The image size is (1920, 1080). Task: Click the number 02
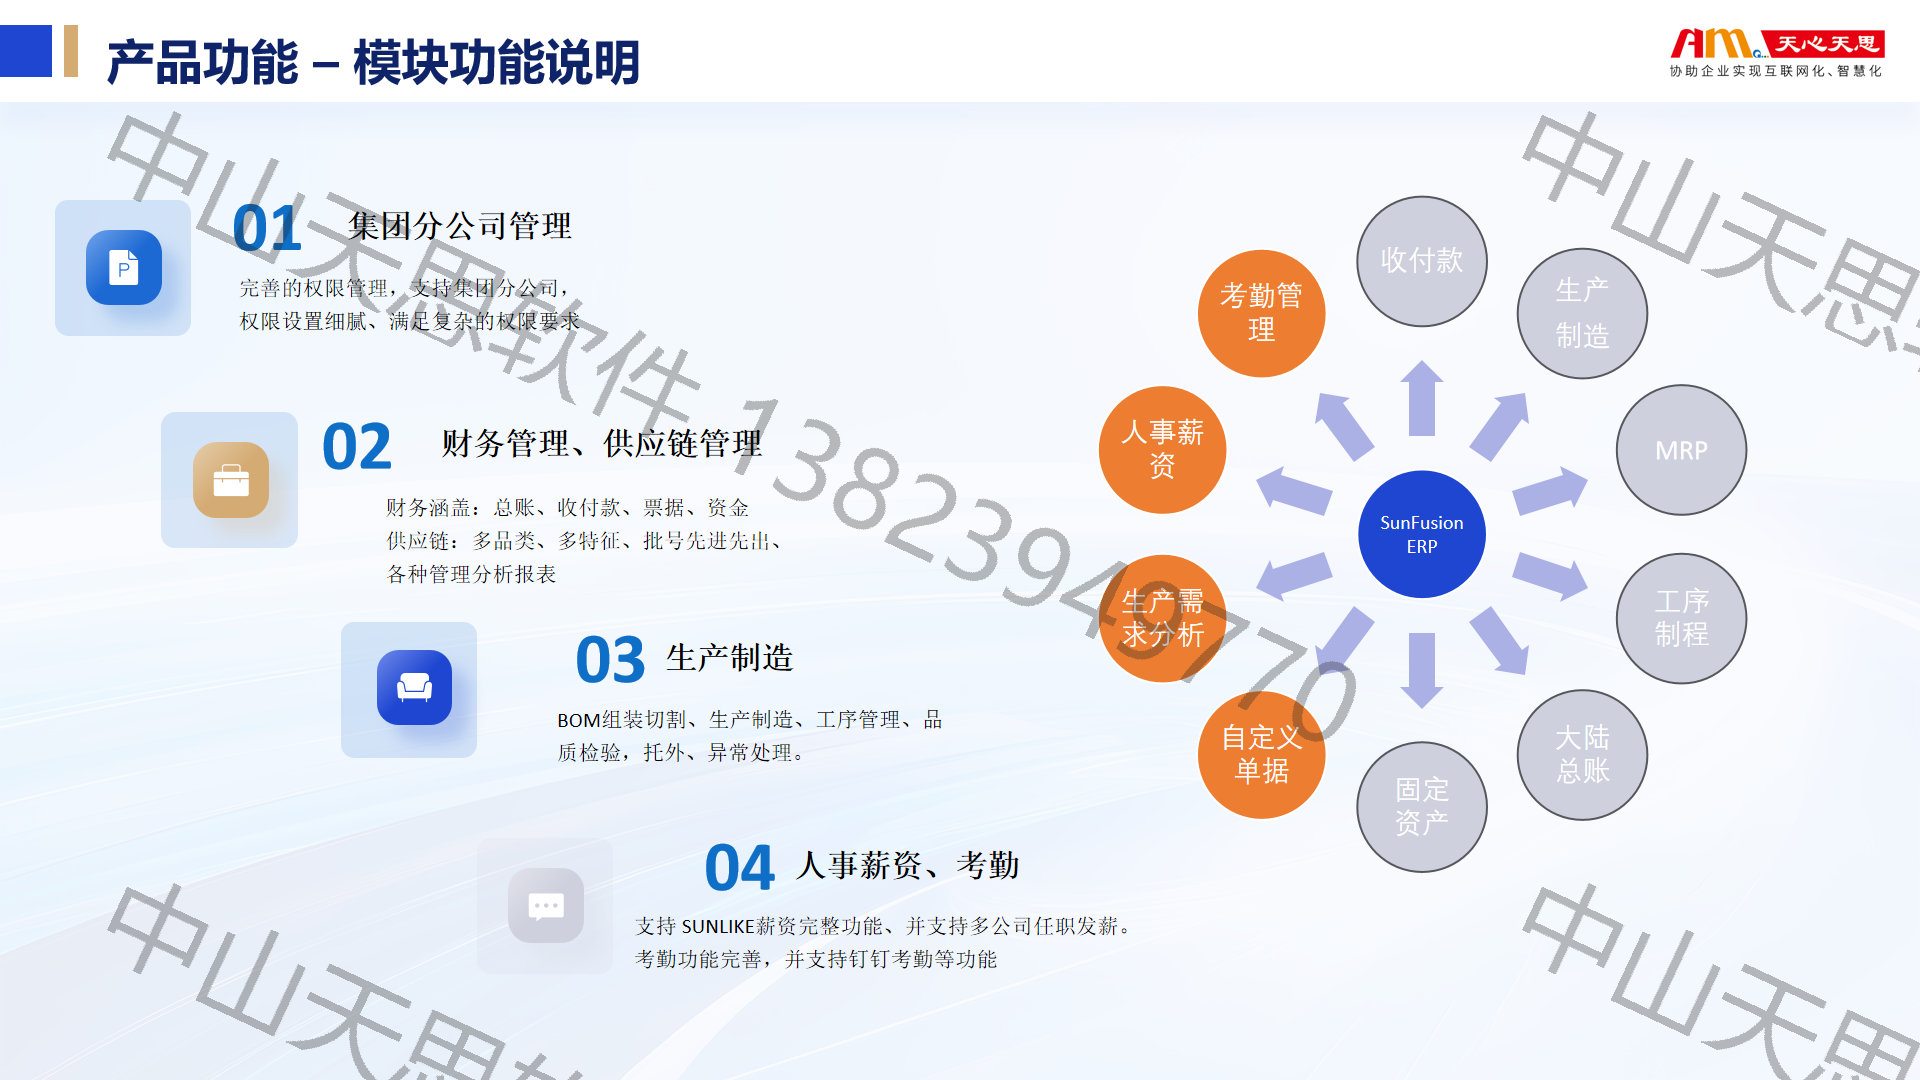[x=357, y=446]
